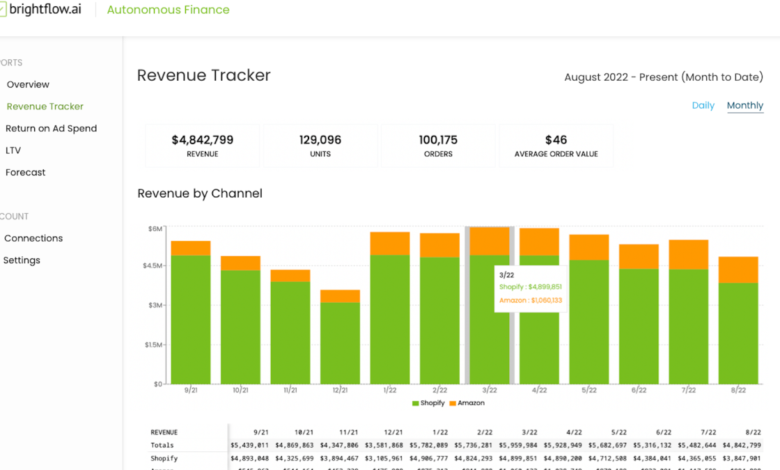Click the 8/22 orange Amazon bar segment
The width and height of the screenshot is (780, 470).
click(738, 270)
